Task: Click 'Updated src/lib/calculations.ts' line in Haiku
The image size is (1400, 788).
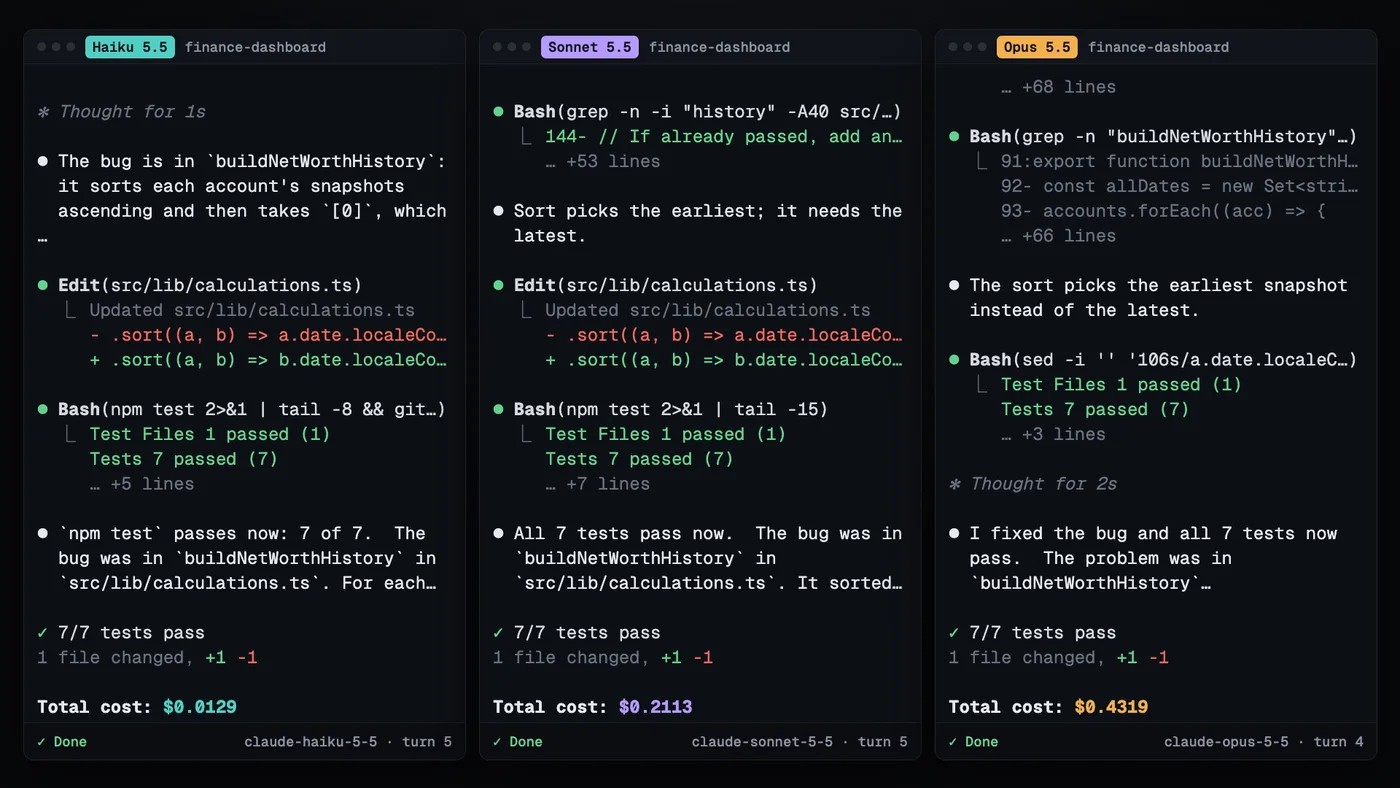Action: click(252, 310)
